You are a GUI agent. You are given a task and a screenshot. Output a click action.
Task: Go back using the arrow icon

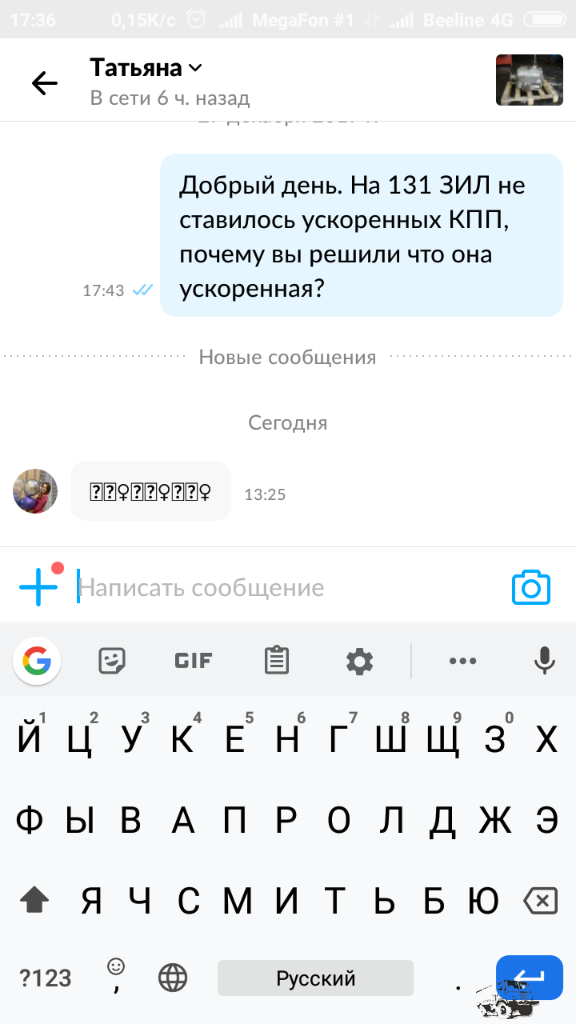pos(44,83)
